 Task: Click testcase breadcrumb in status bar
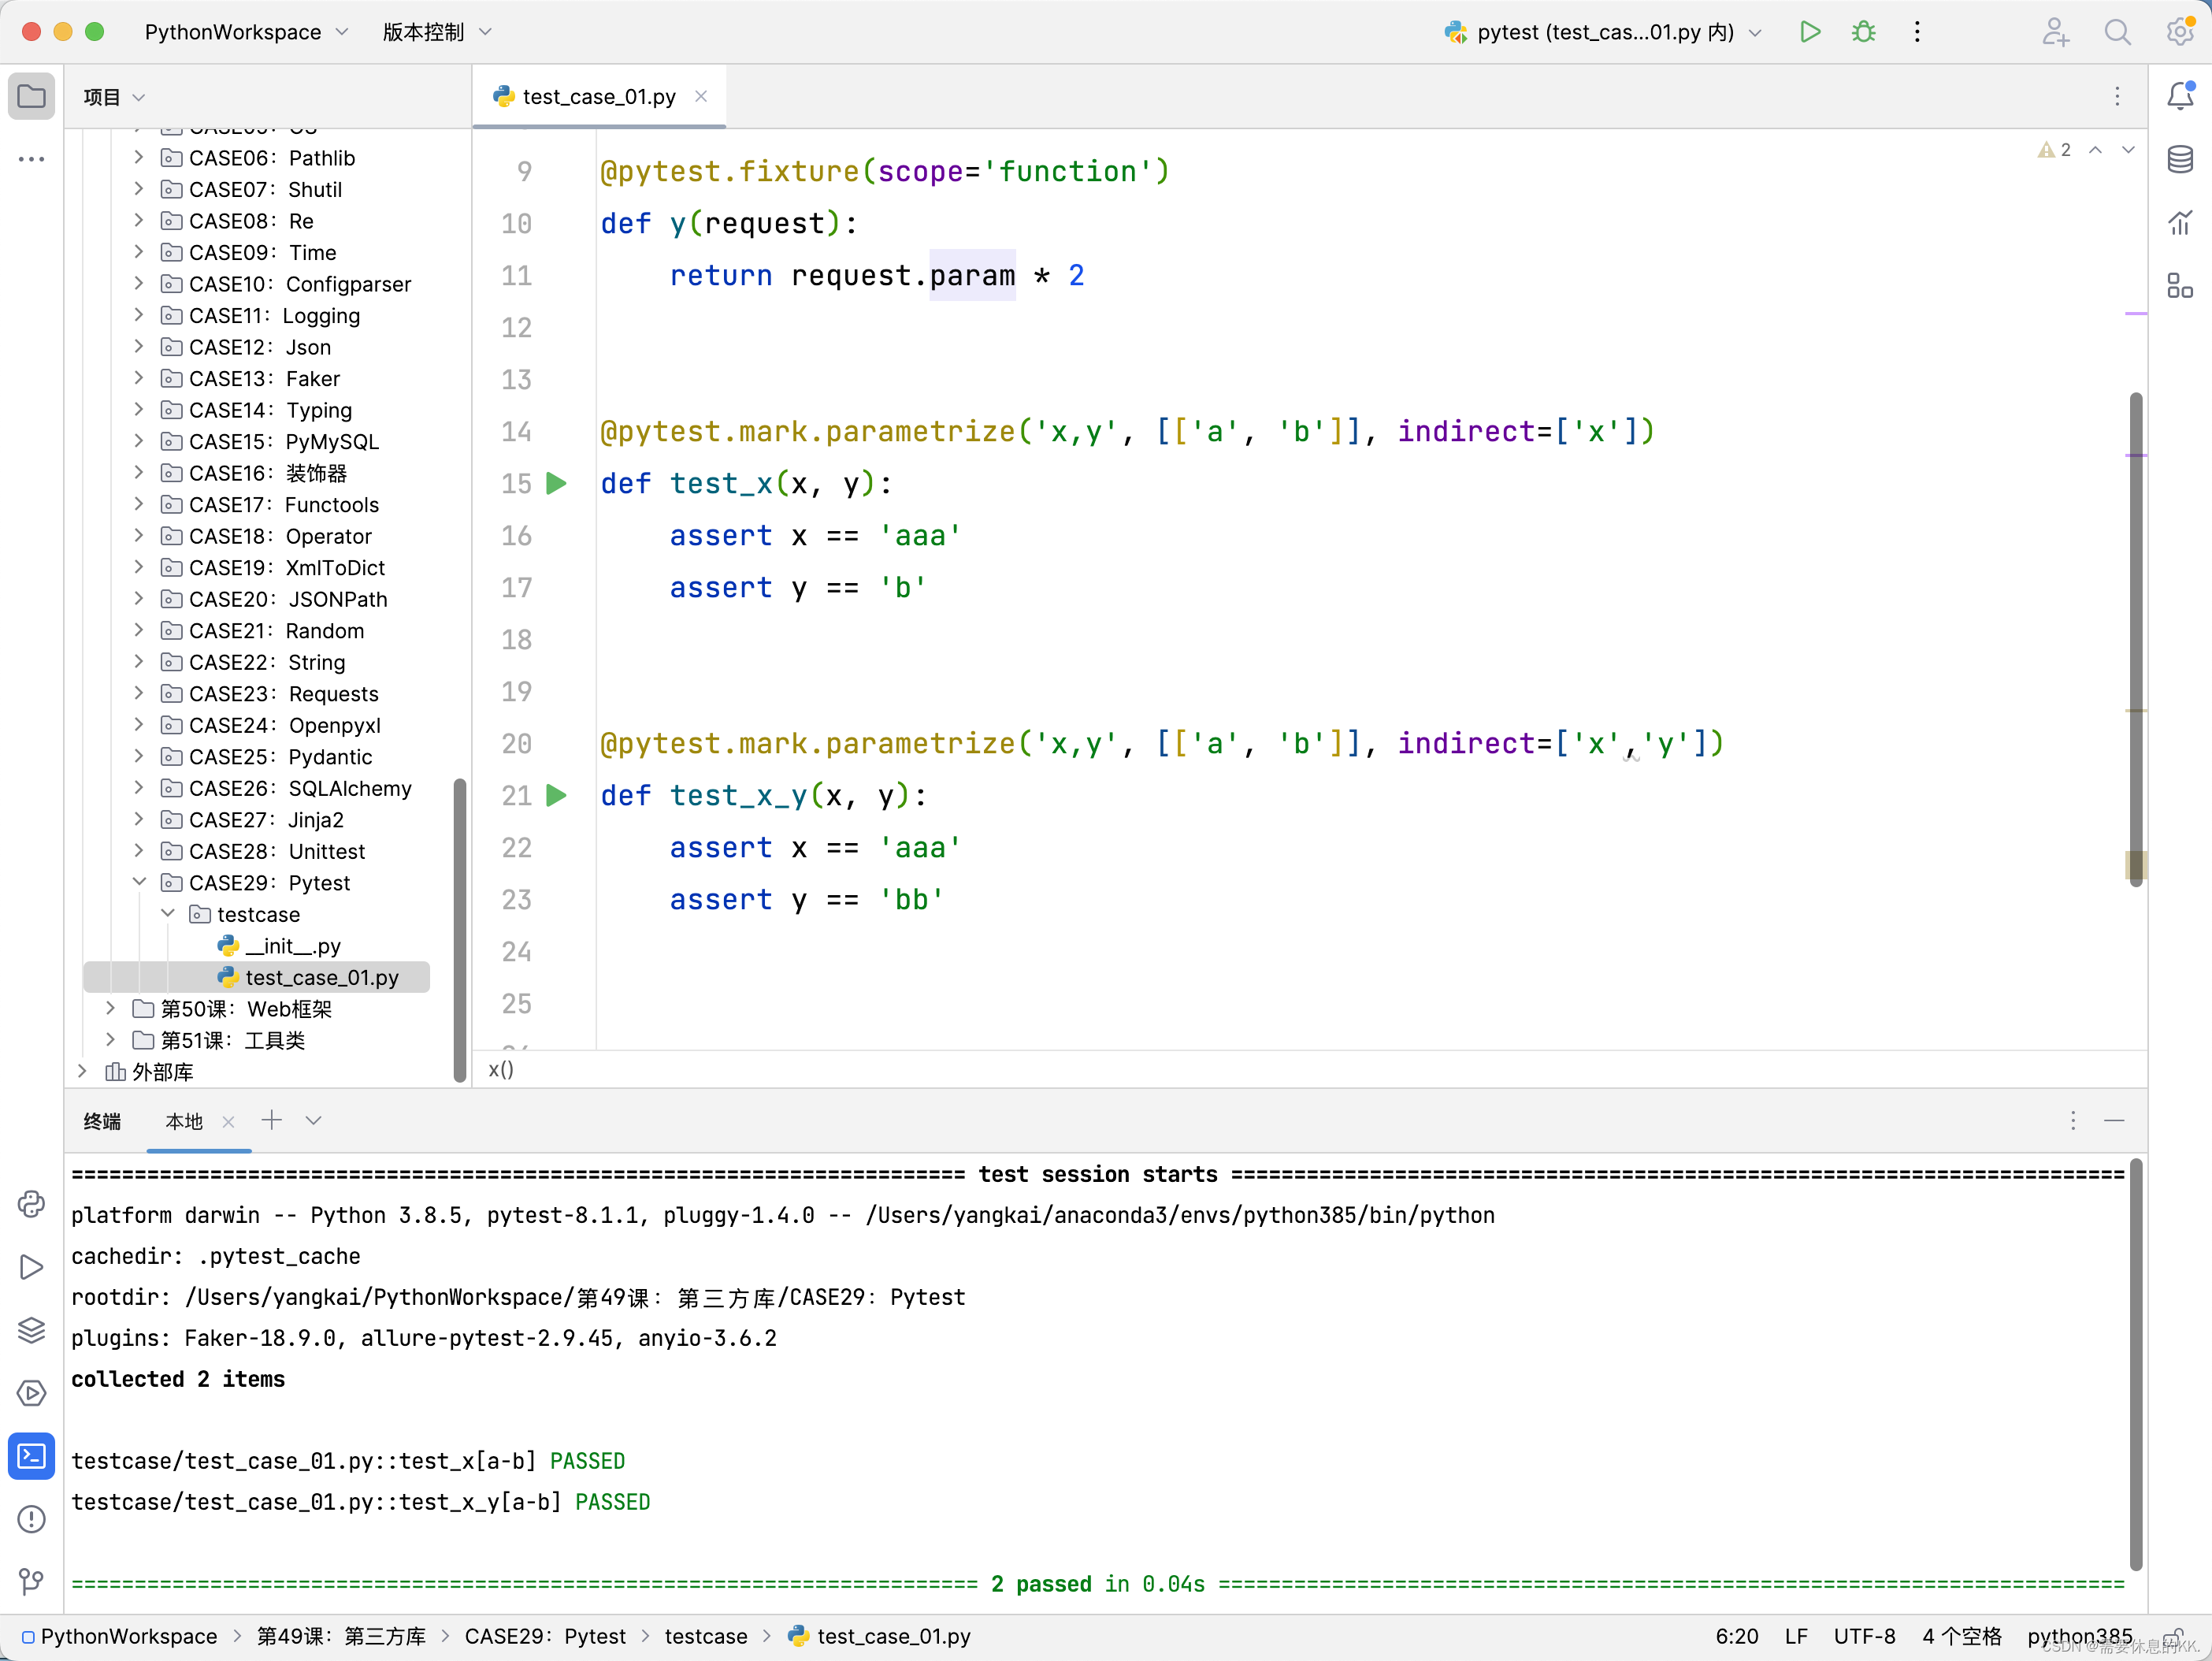pos(706,1636)
